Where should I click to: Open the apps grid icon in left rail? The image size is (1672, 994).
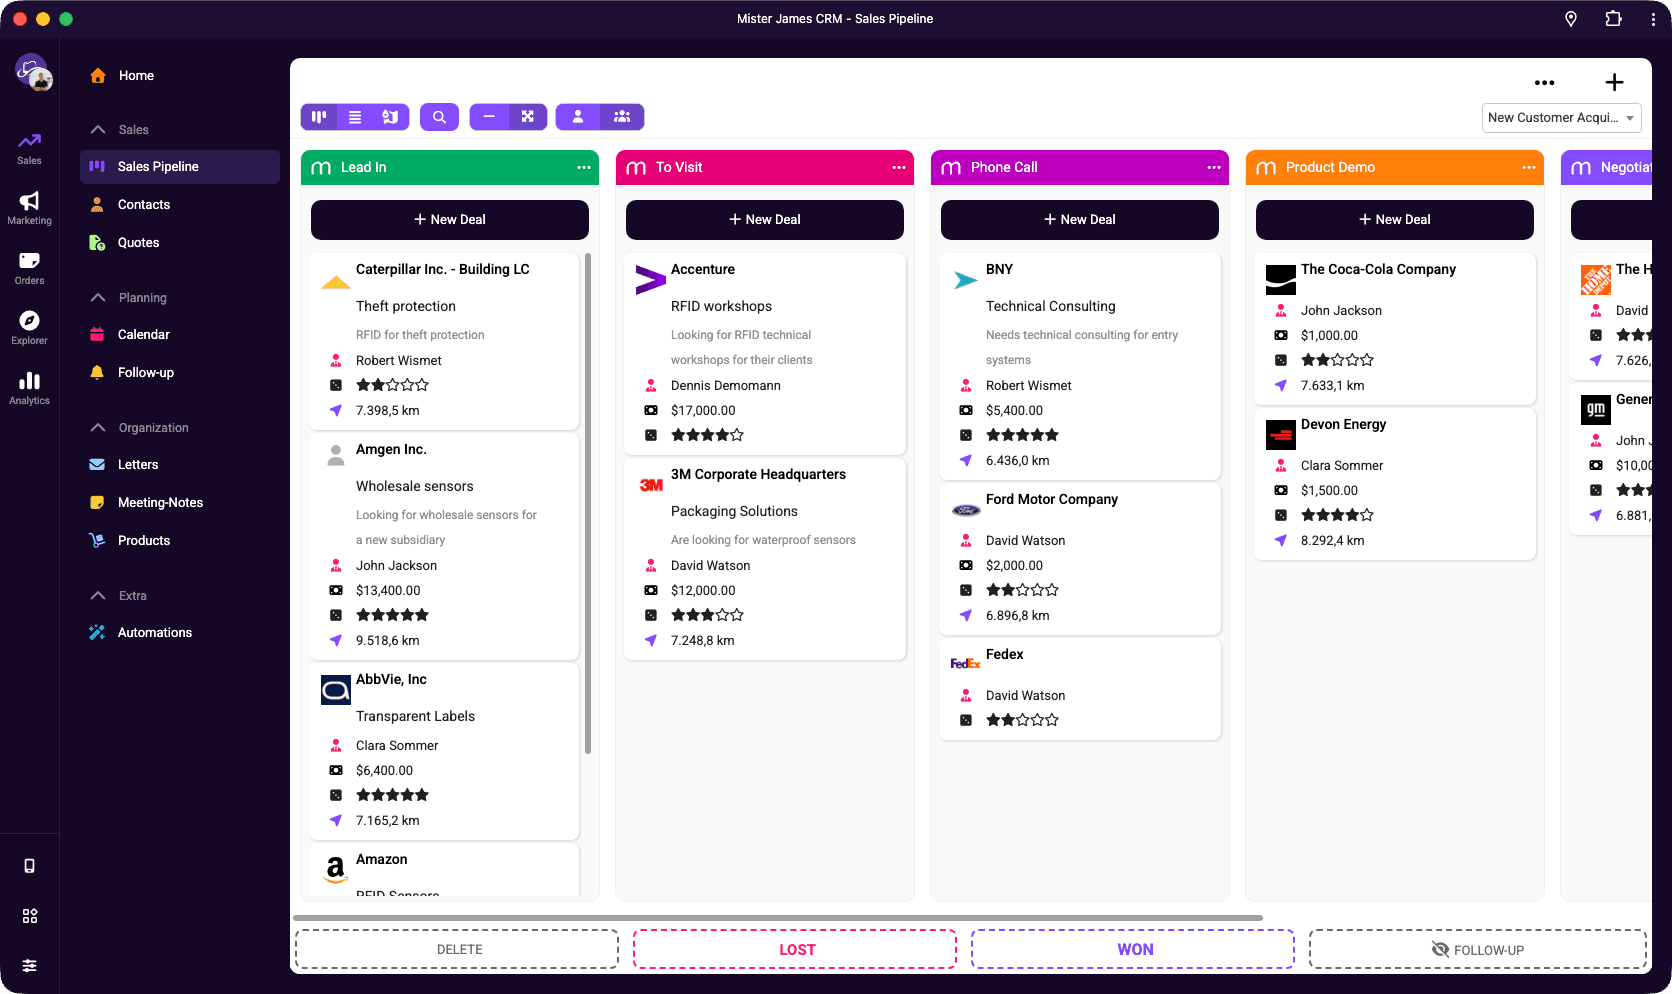coord(30,916)
